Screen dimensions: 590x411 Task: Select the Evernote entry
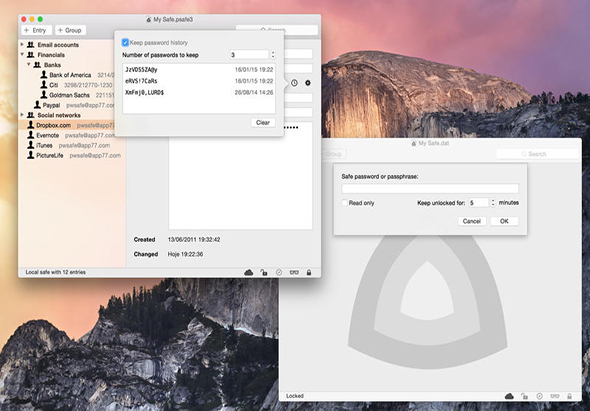click(71, 135)
